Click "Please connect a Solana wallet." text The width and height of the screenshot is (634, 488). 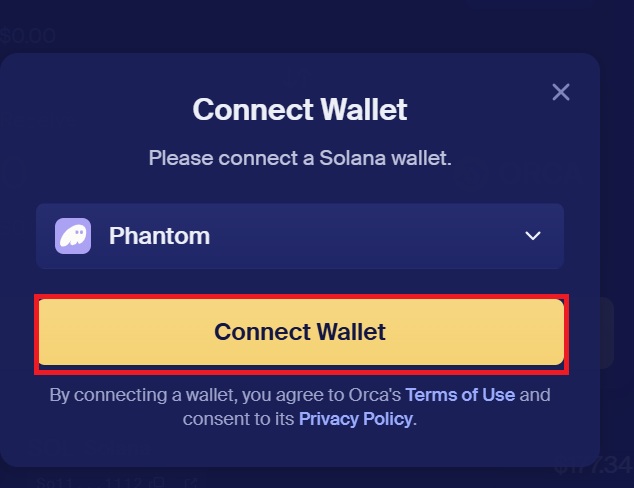click(300, 158)
